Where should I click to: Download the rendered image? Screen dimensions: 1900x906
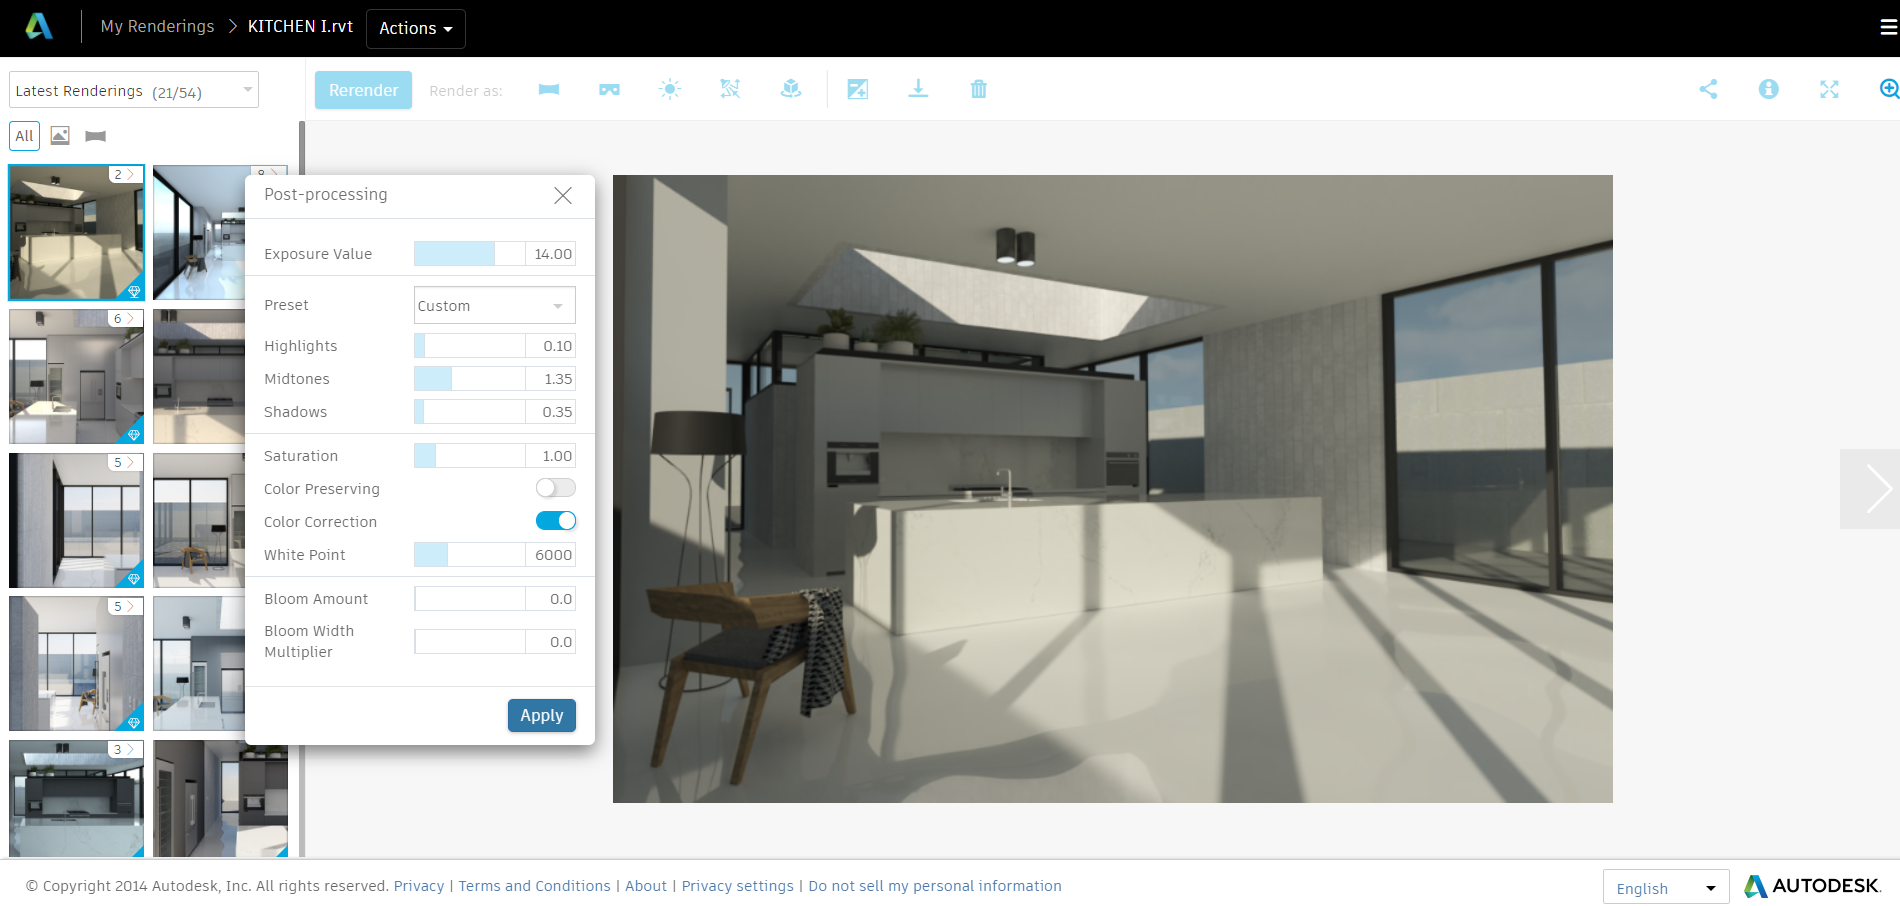coord(918,89)
